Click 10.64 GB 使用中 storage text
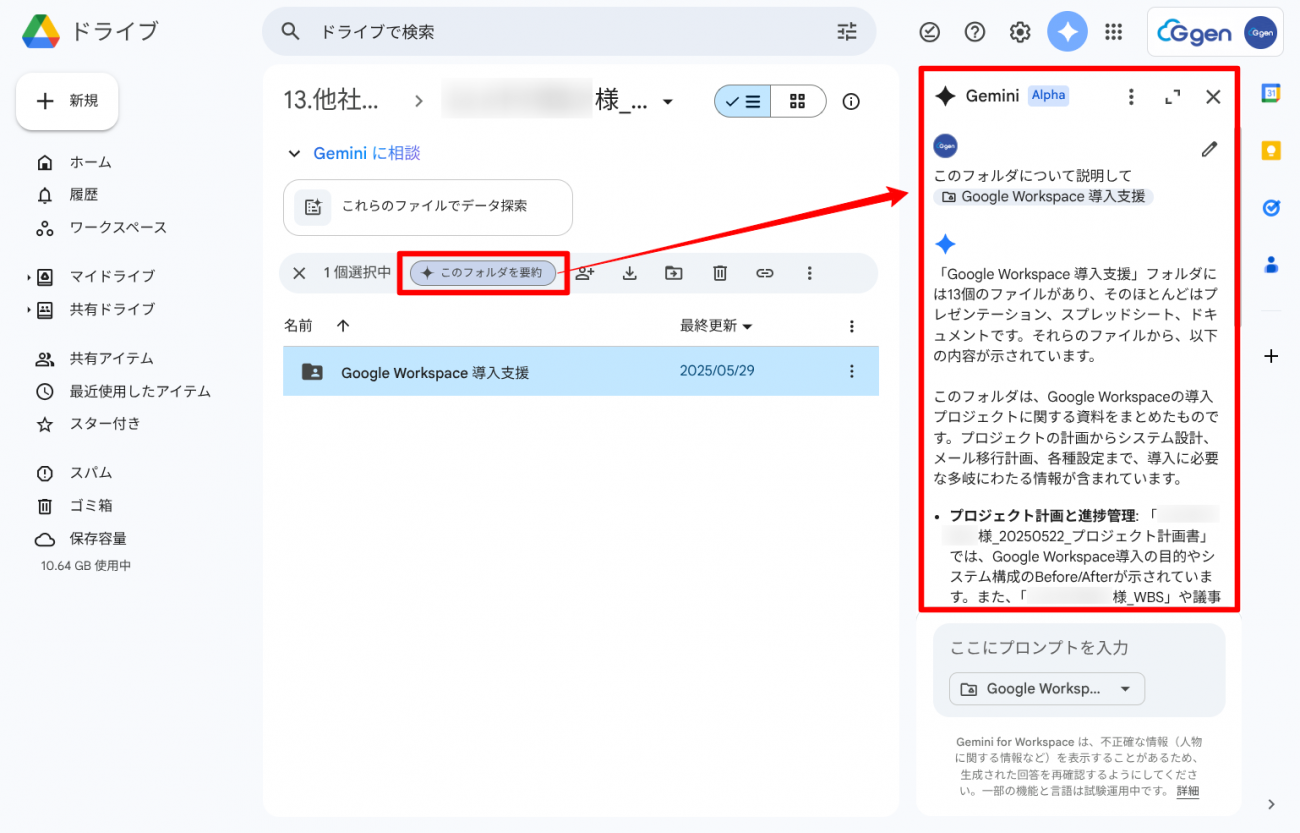 tap(86, 566)
